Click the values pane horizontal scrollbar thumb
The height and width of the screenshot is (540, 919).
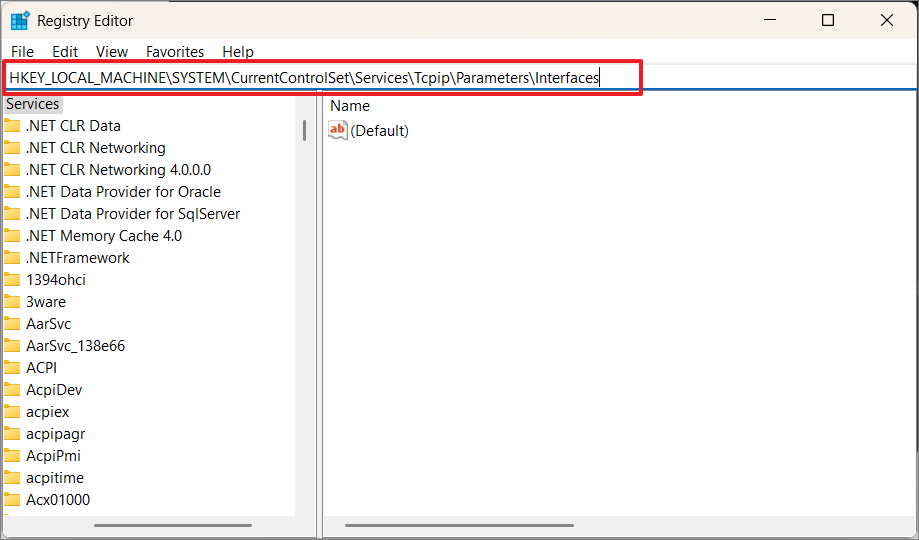point(460,526)
